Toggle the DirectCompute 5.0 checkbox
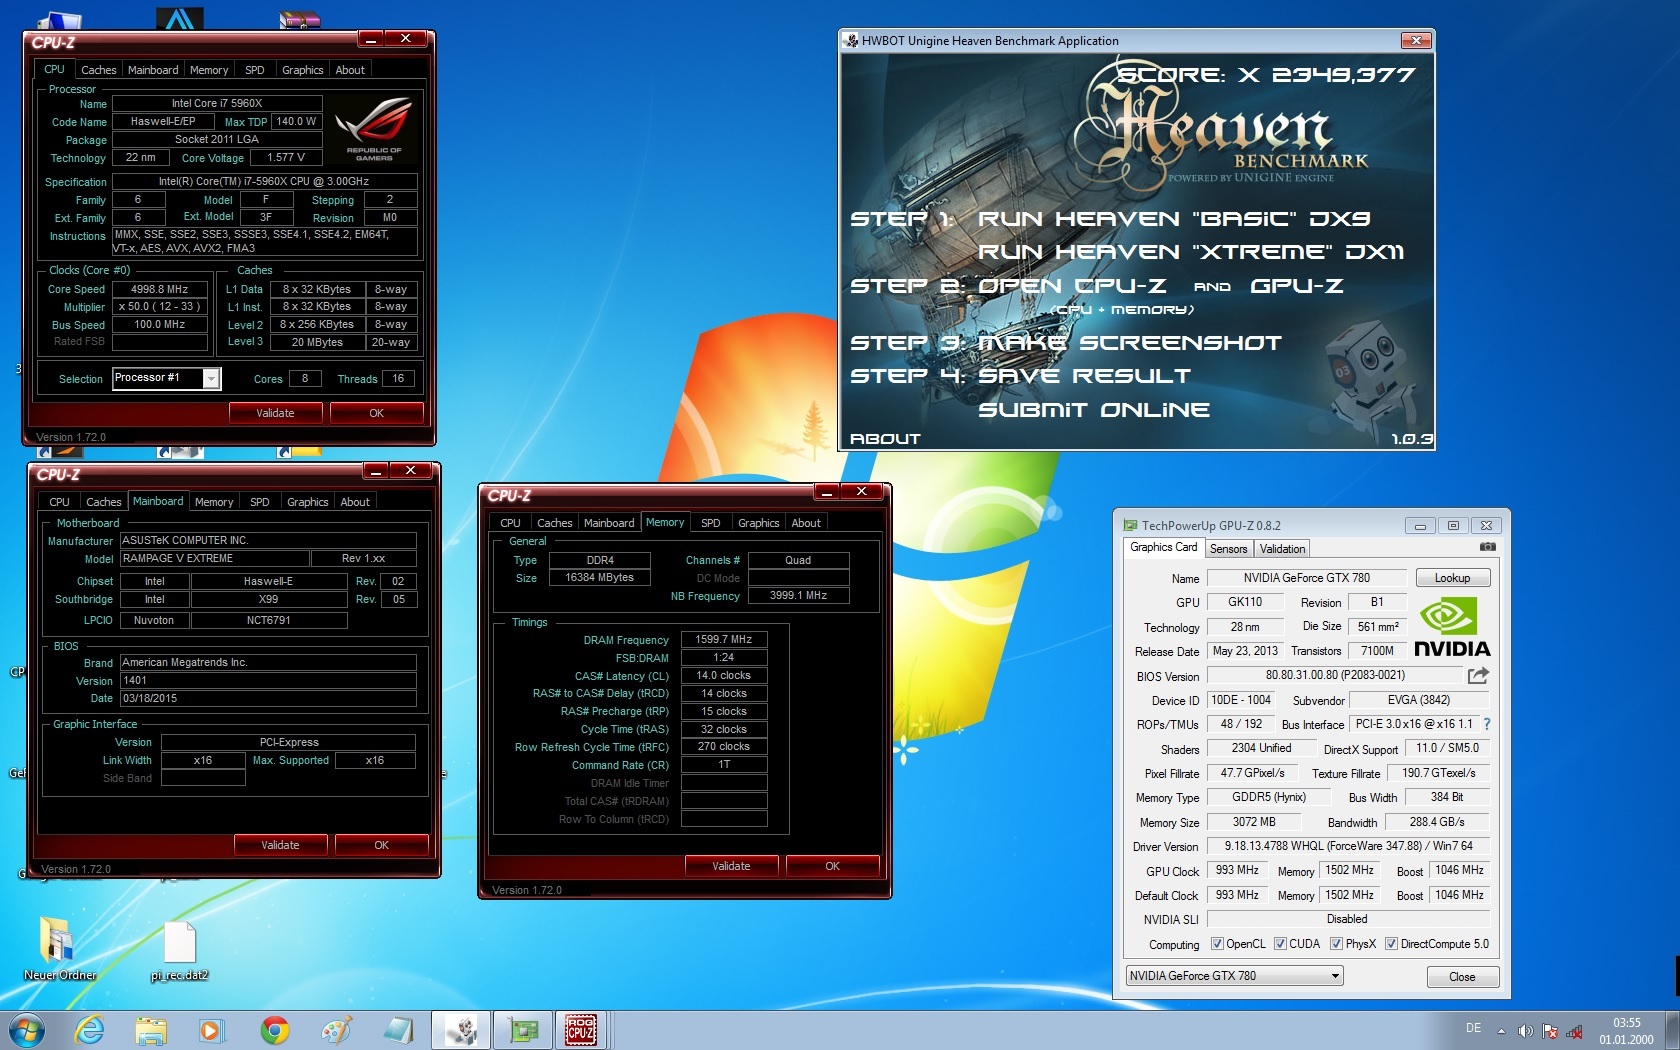 click(x=1391, y=944)
